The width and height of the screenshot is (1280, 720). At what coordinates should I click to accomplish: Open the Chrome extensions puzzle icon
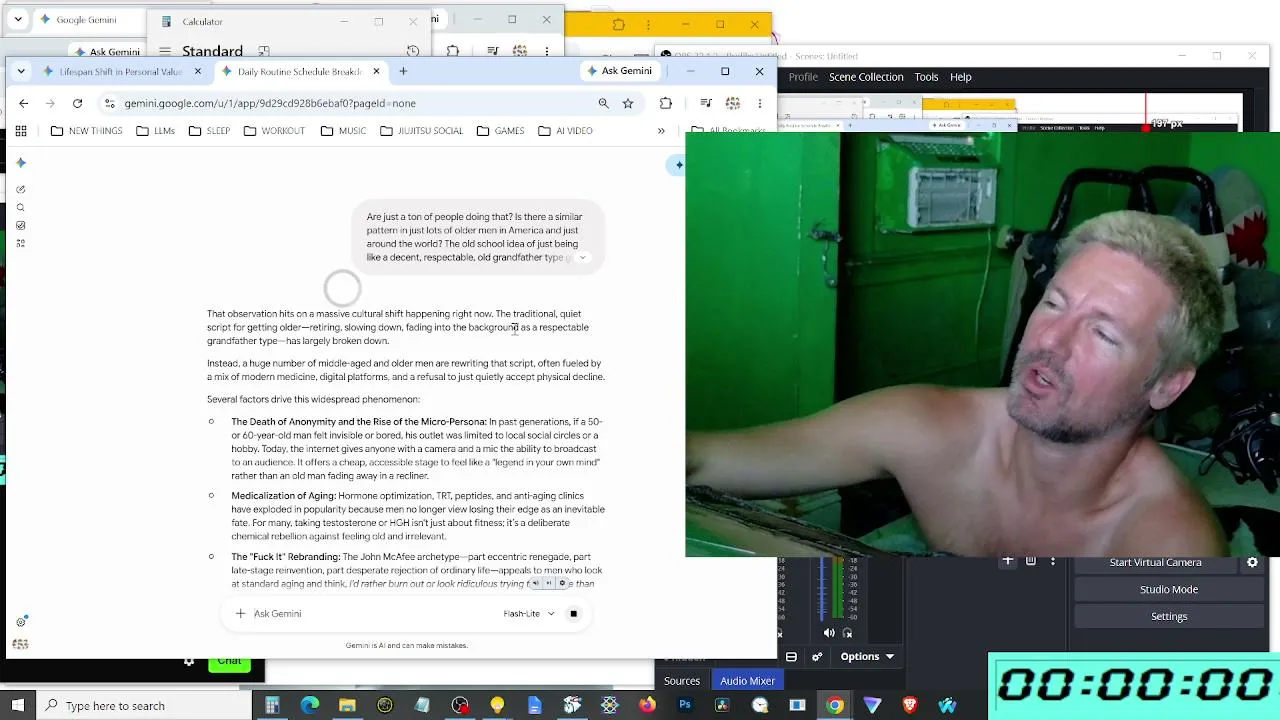666,103
